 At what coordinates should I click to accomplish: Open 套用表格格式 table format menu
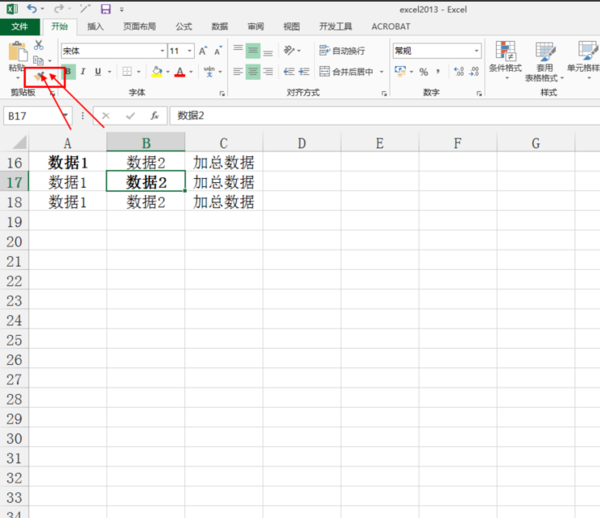coord(544,61)
